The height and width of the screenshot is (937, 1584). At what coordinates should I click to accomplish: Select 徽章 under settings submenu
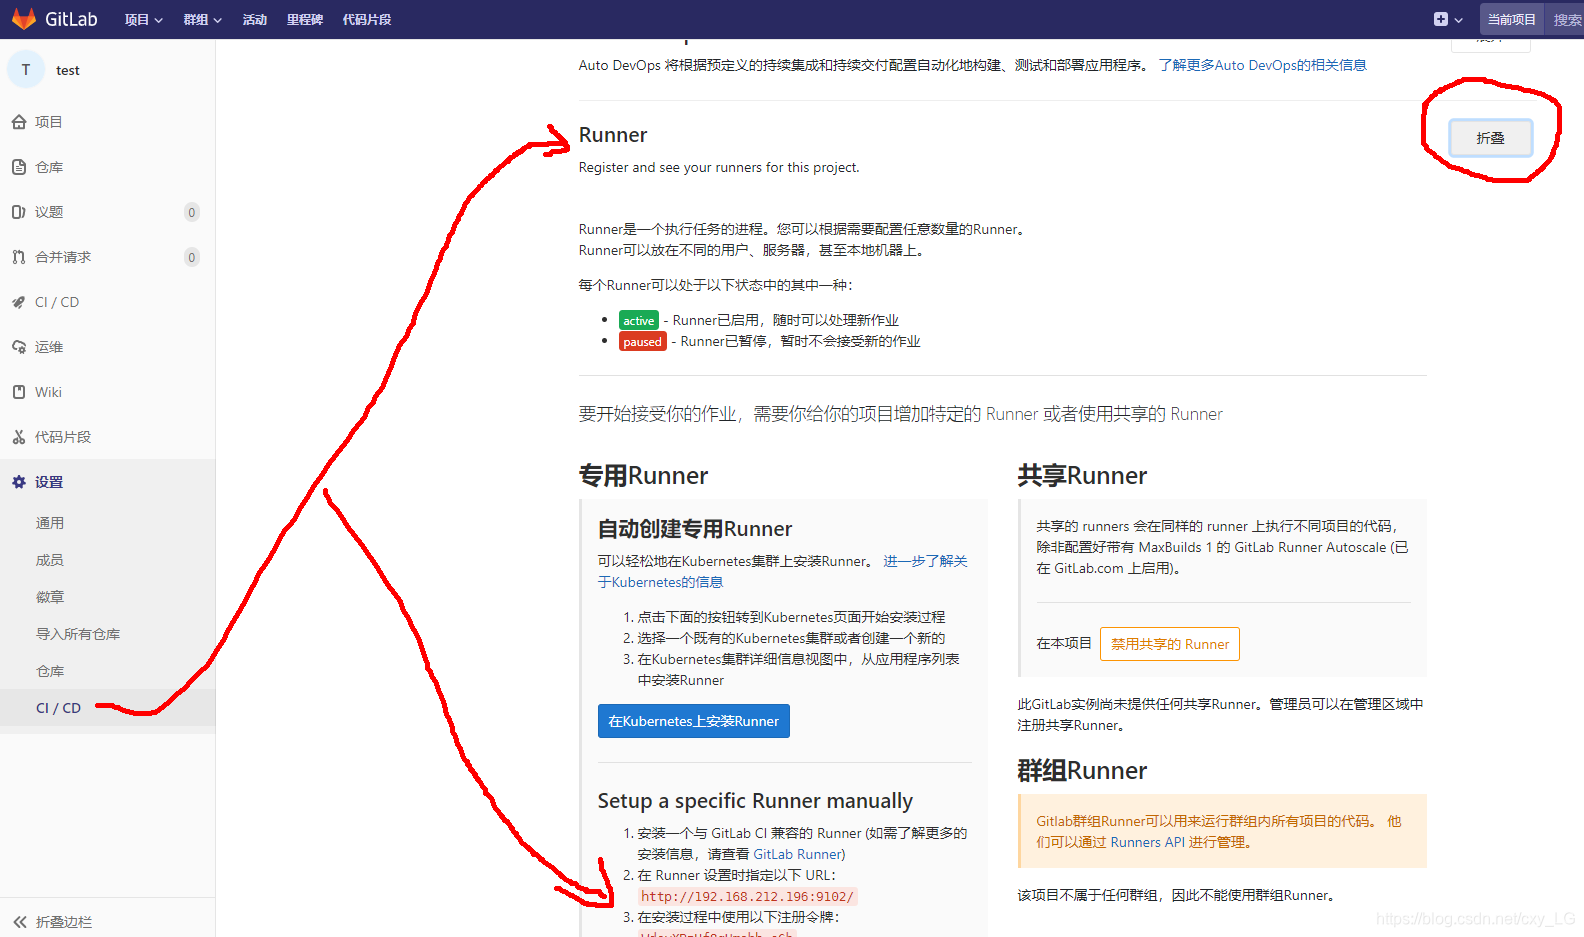point(50,597)
